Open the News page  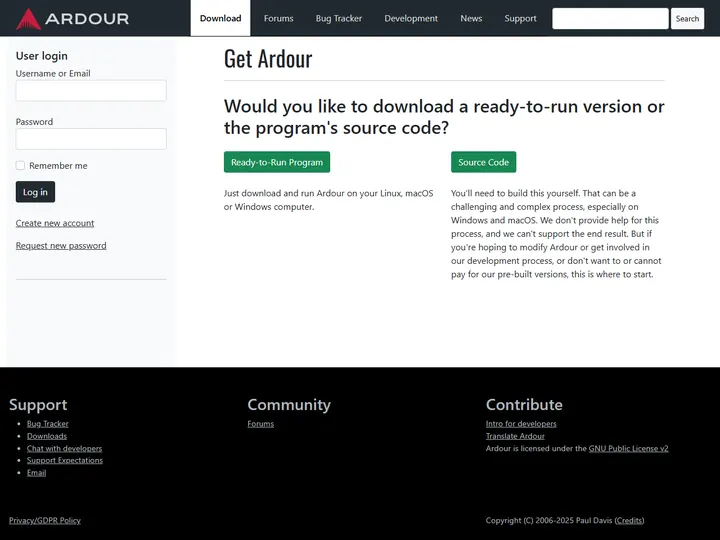tap(471, 18)
